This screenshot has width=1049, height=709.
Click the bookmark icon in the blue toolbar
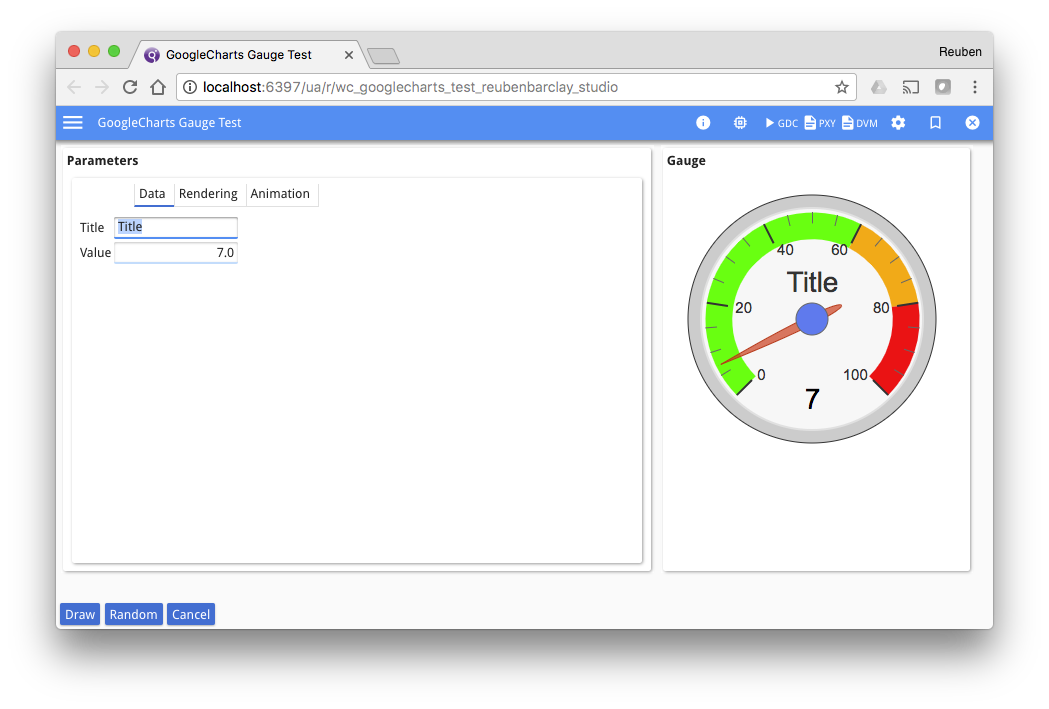935,122
